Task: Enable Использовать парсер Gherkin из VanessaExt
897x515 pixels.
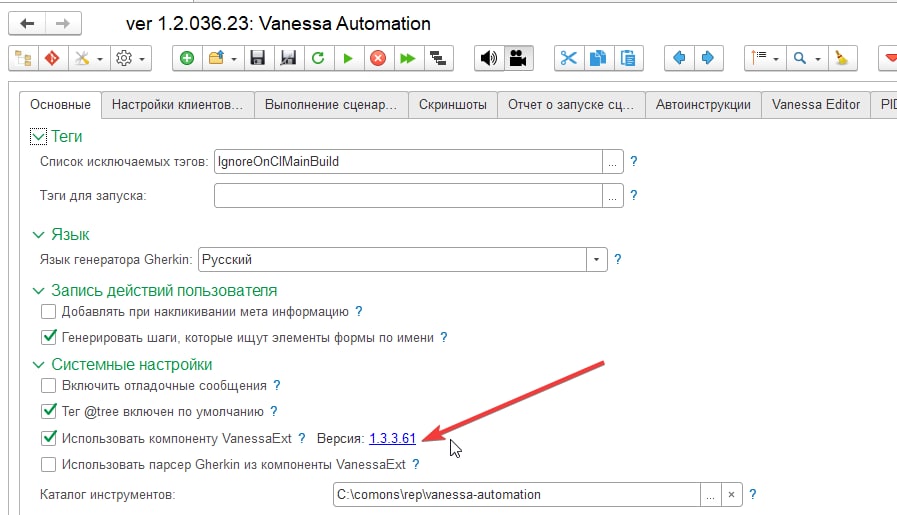Action: point(49,464)
